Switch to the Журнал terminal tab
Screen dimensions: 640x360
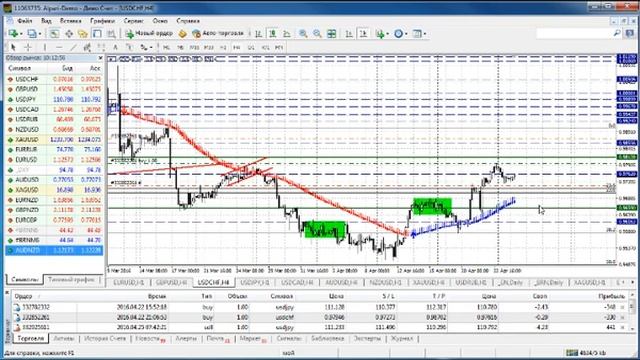pos(402,339)
